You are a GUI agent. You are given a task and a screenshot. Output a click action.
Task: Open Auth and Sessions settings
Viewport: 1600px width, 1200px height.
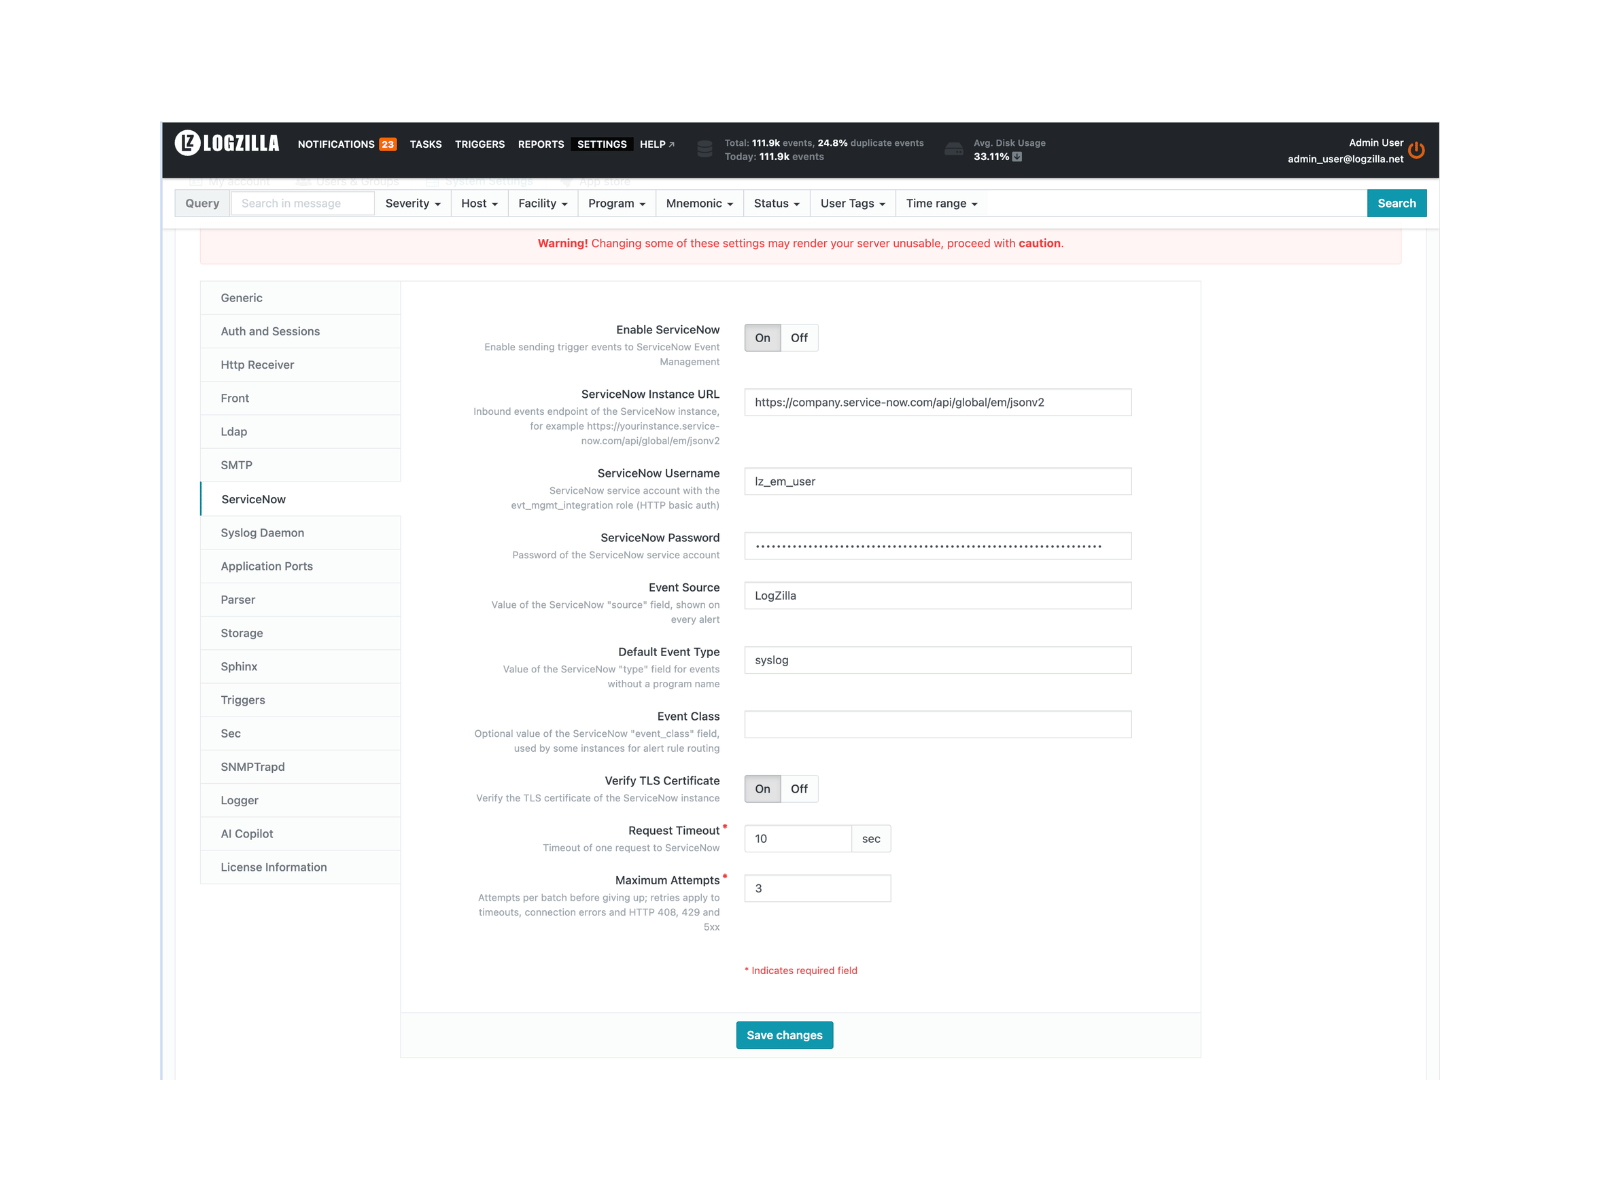(301, 331)
